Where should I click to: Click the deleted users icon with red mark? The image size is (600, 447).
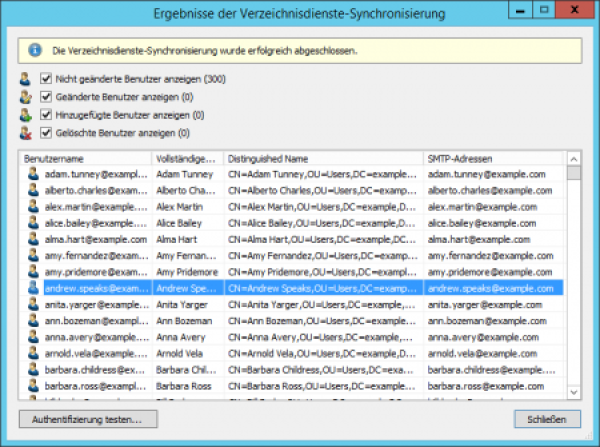pos(25,132)
